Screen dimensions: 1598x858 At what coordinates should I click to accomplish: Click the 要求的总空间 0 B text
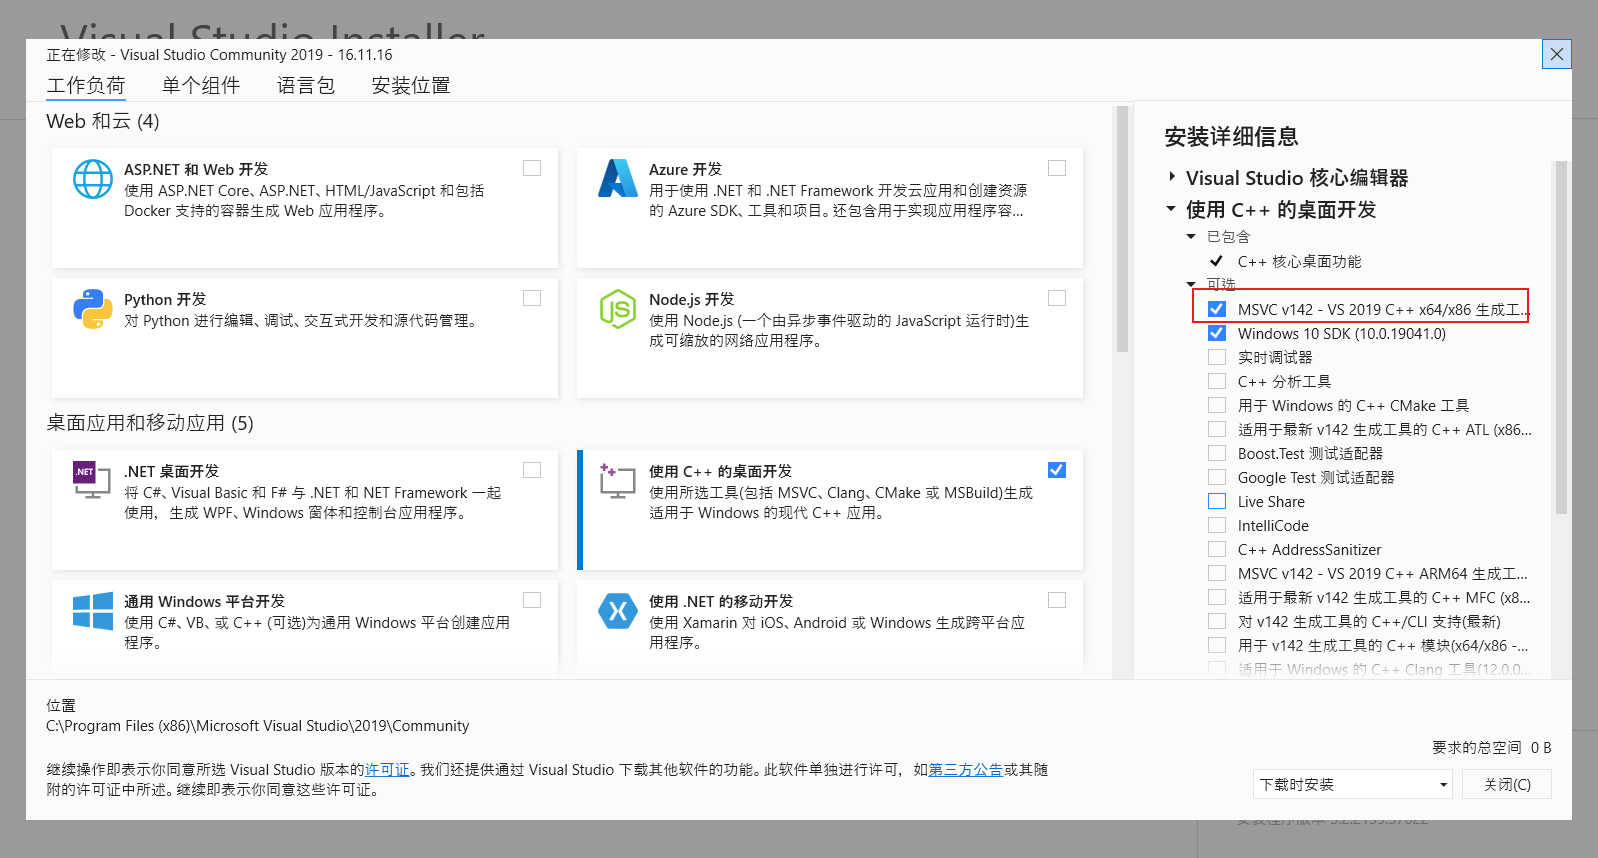(1491, 747)
